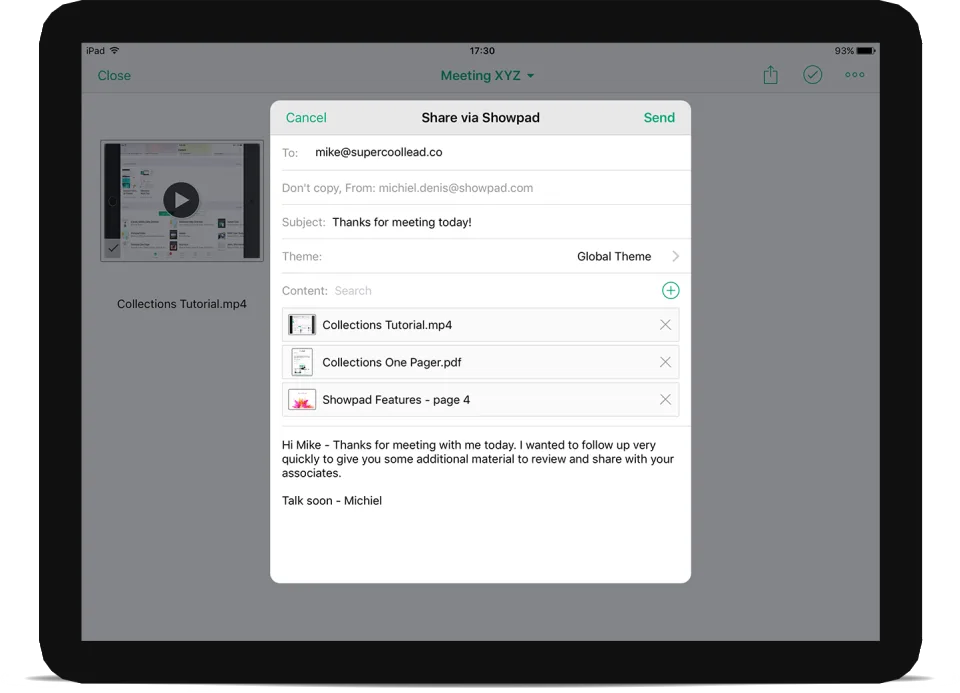Toggle selection checkmark on video thumbnail
960x693 pixels.
[x=113, y=248]
